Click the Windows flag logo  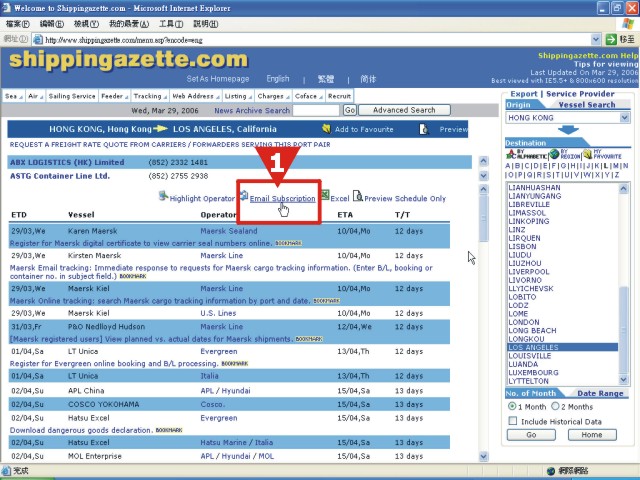pos(628,24)
